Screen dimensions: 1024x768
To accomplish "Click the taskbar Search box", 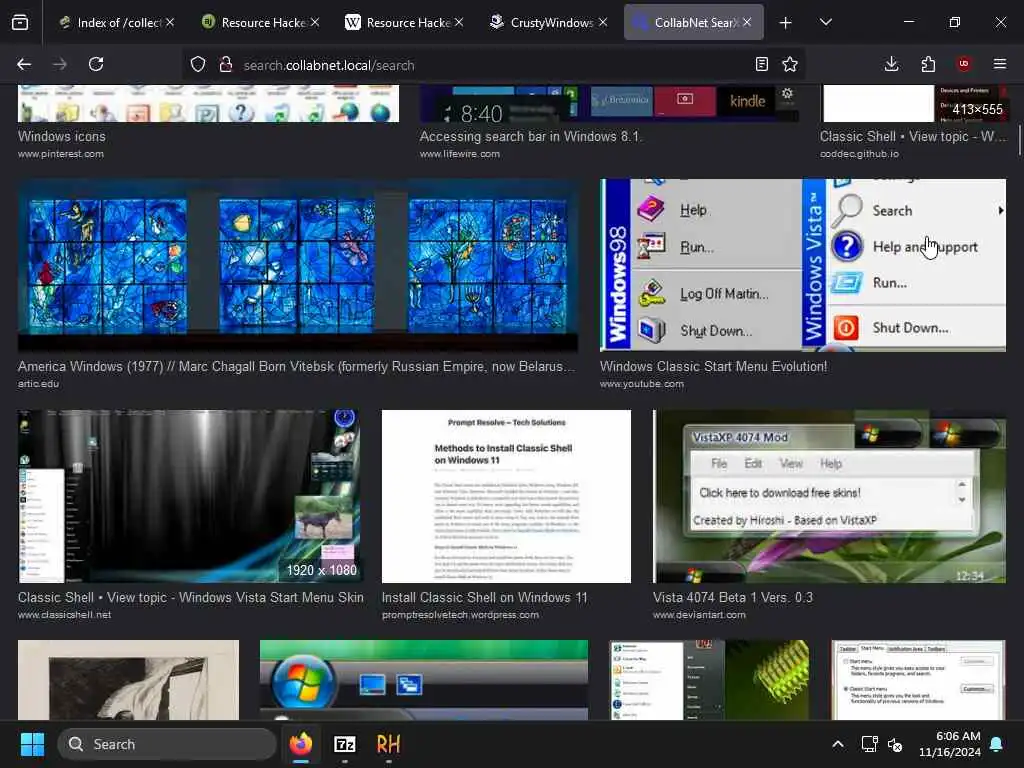I will coord(167,744).
